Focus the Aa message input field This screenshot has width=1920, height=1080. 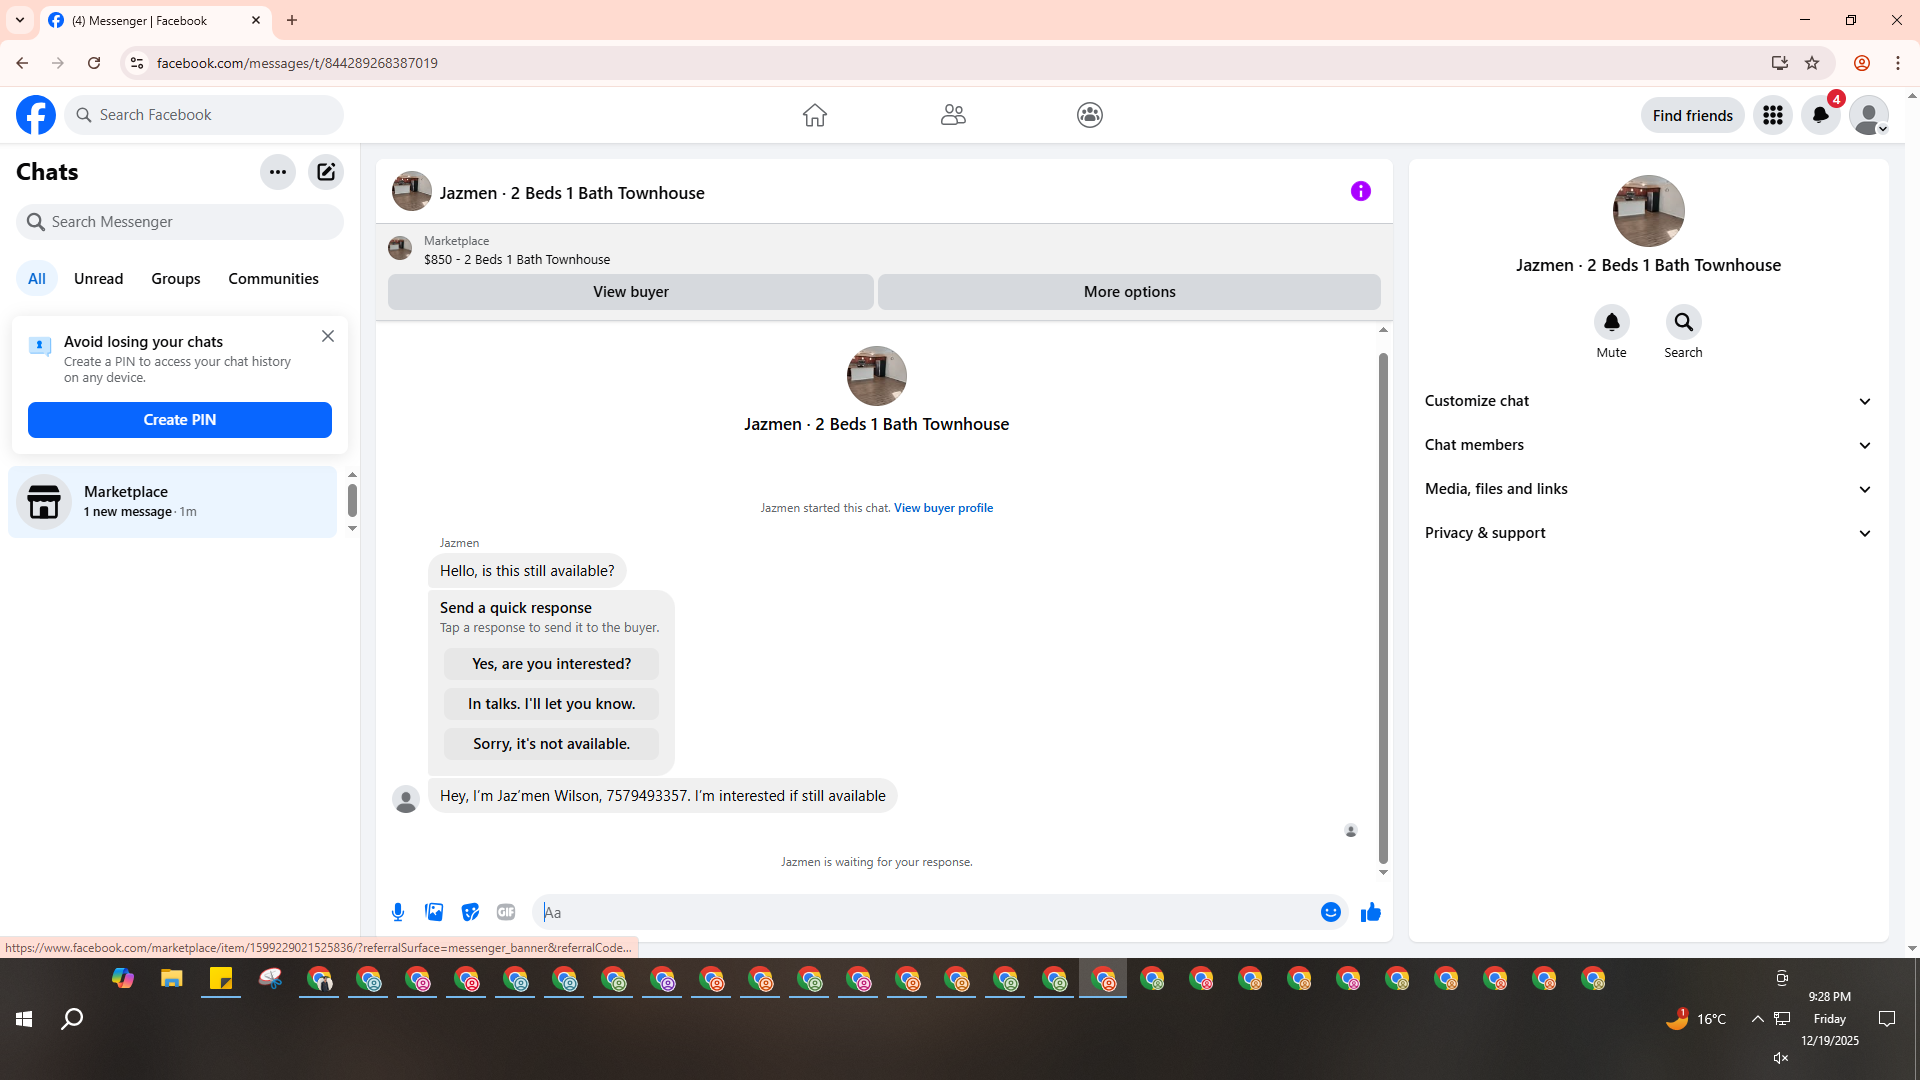(925, 912)
